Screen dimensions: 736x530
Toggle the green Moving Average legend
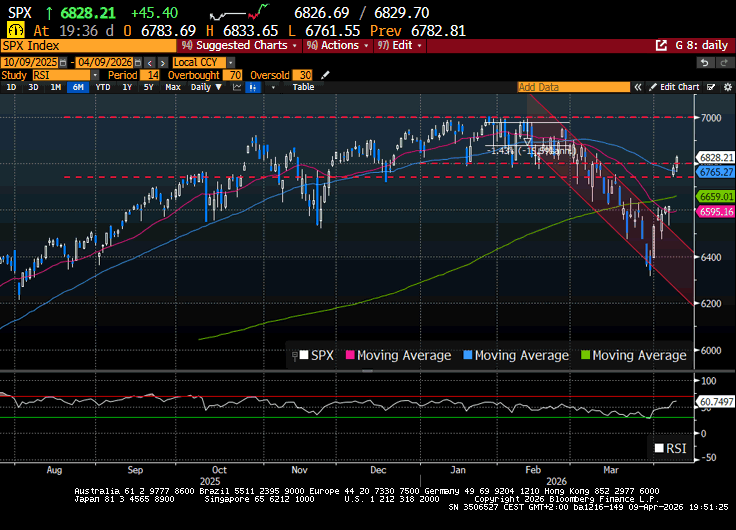tap(636, 355)
